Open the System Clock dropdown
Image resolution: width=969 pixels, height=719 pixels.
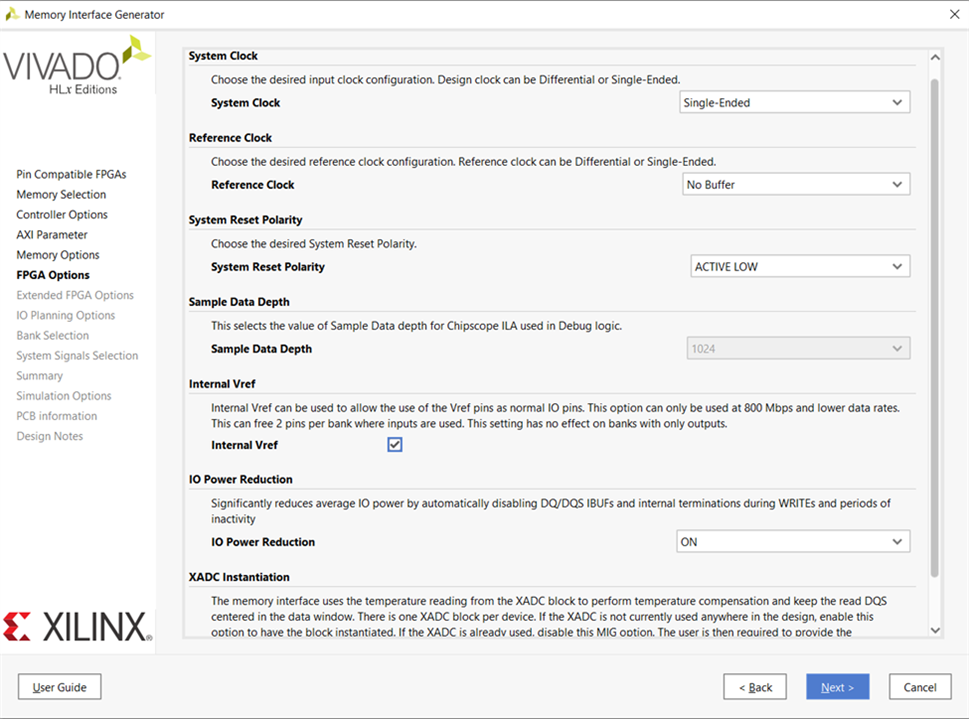pos(794,102)
